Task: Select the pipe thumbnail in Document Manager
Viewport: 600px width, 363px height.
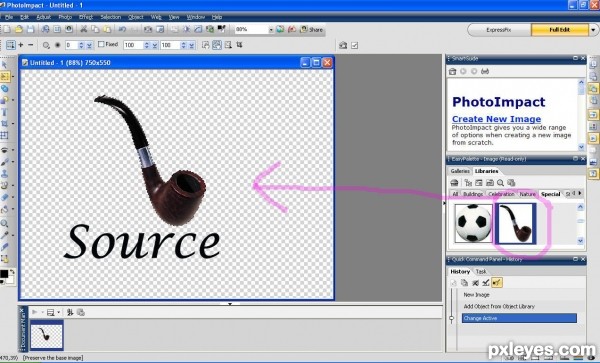Action: pos(47,335)
